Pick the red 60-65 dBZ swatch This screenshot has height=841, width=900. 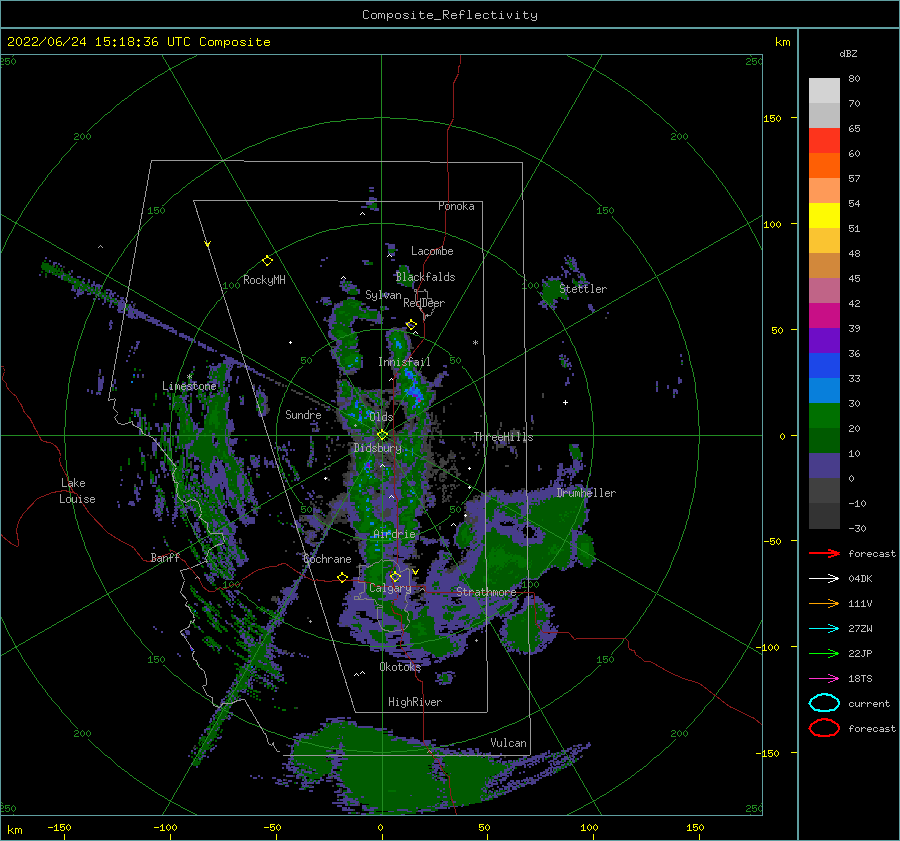pos(824,141)
